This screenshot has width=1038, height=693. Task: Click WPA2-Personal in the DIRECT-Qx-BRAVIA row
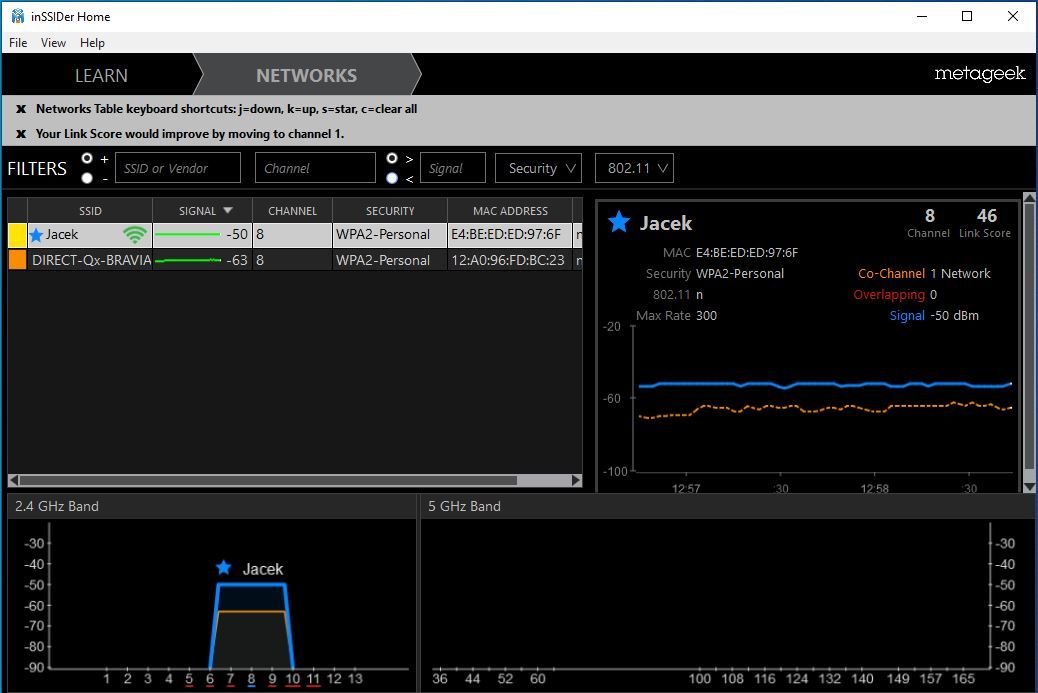(383, 260)
